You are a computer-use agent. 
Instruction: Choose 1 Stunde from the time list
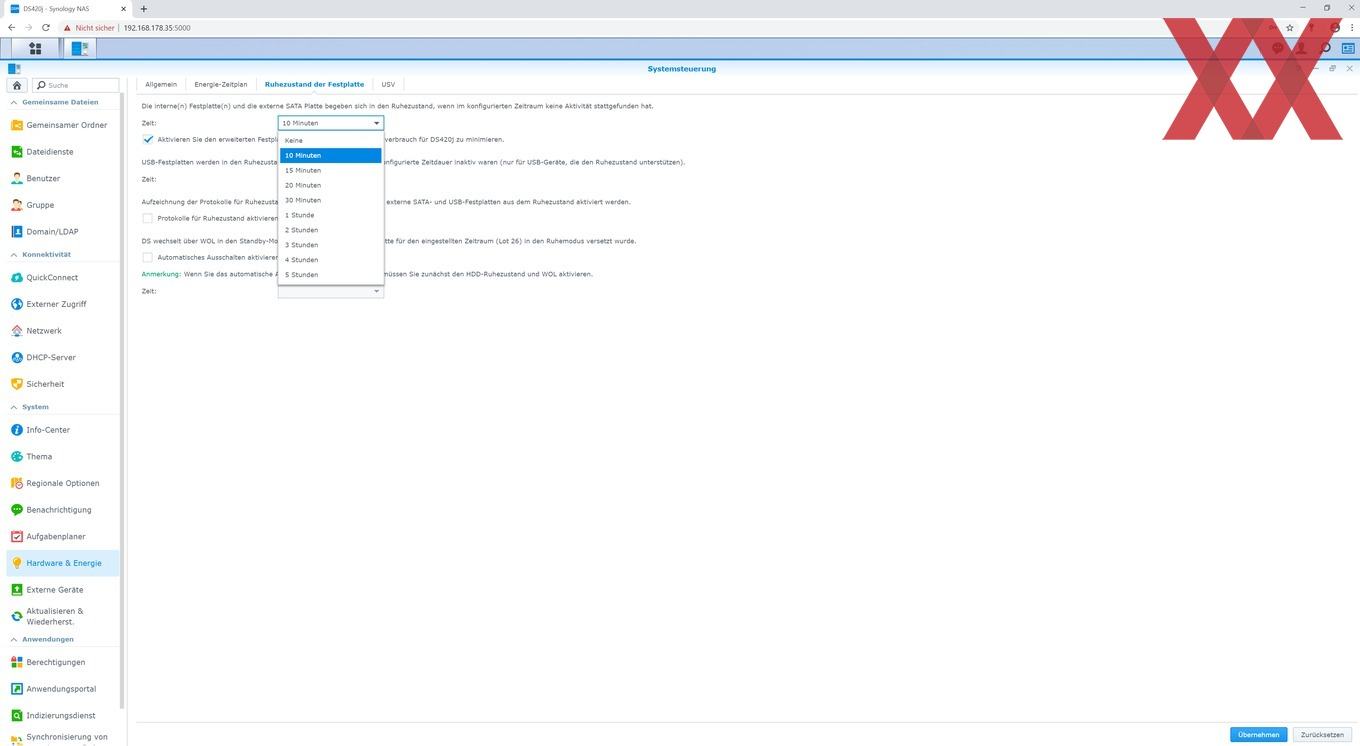click(x=330, y=215)
